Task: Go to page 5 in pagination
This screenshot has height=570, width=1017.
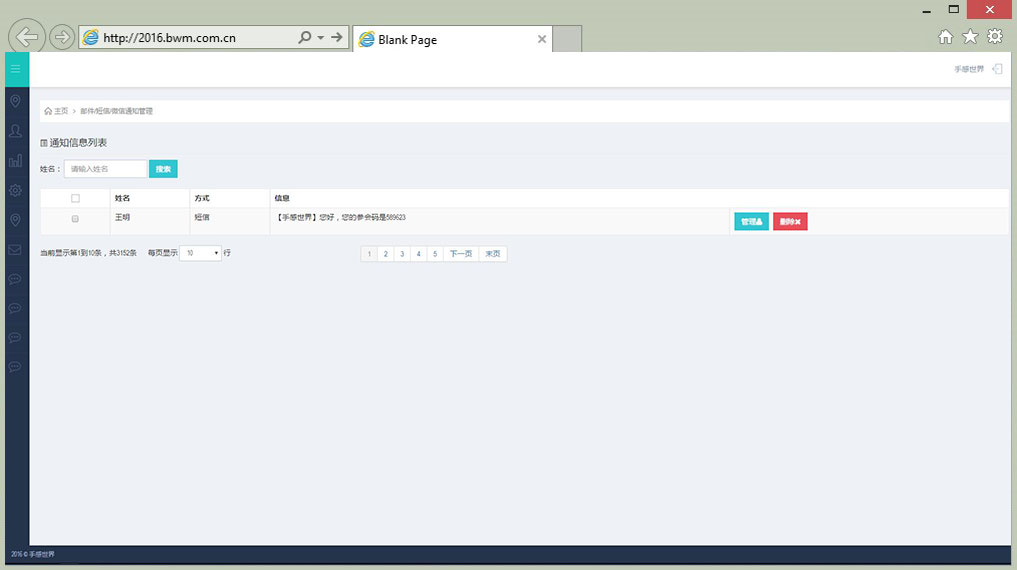Action: click(x=435, y=254)
